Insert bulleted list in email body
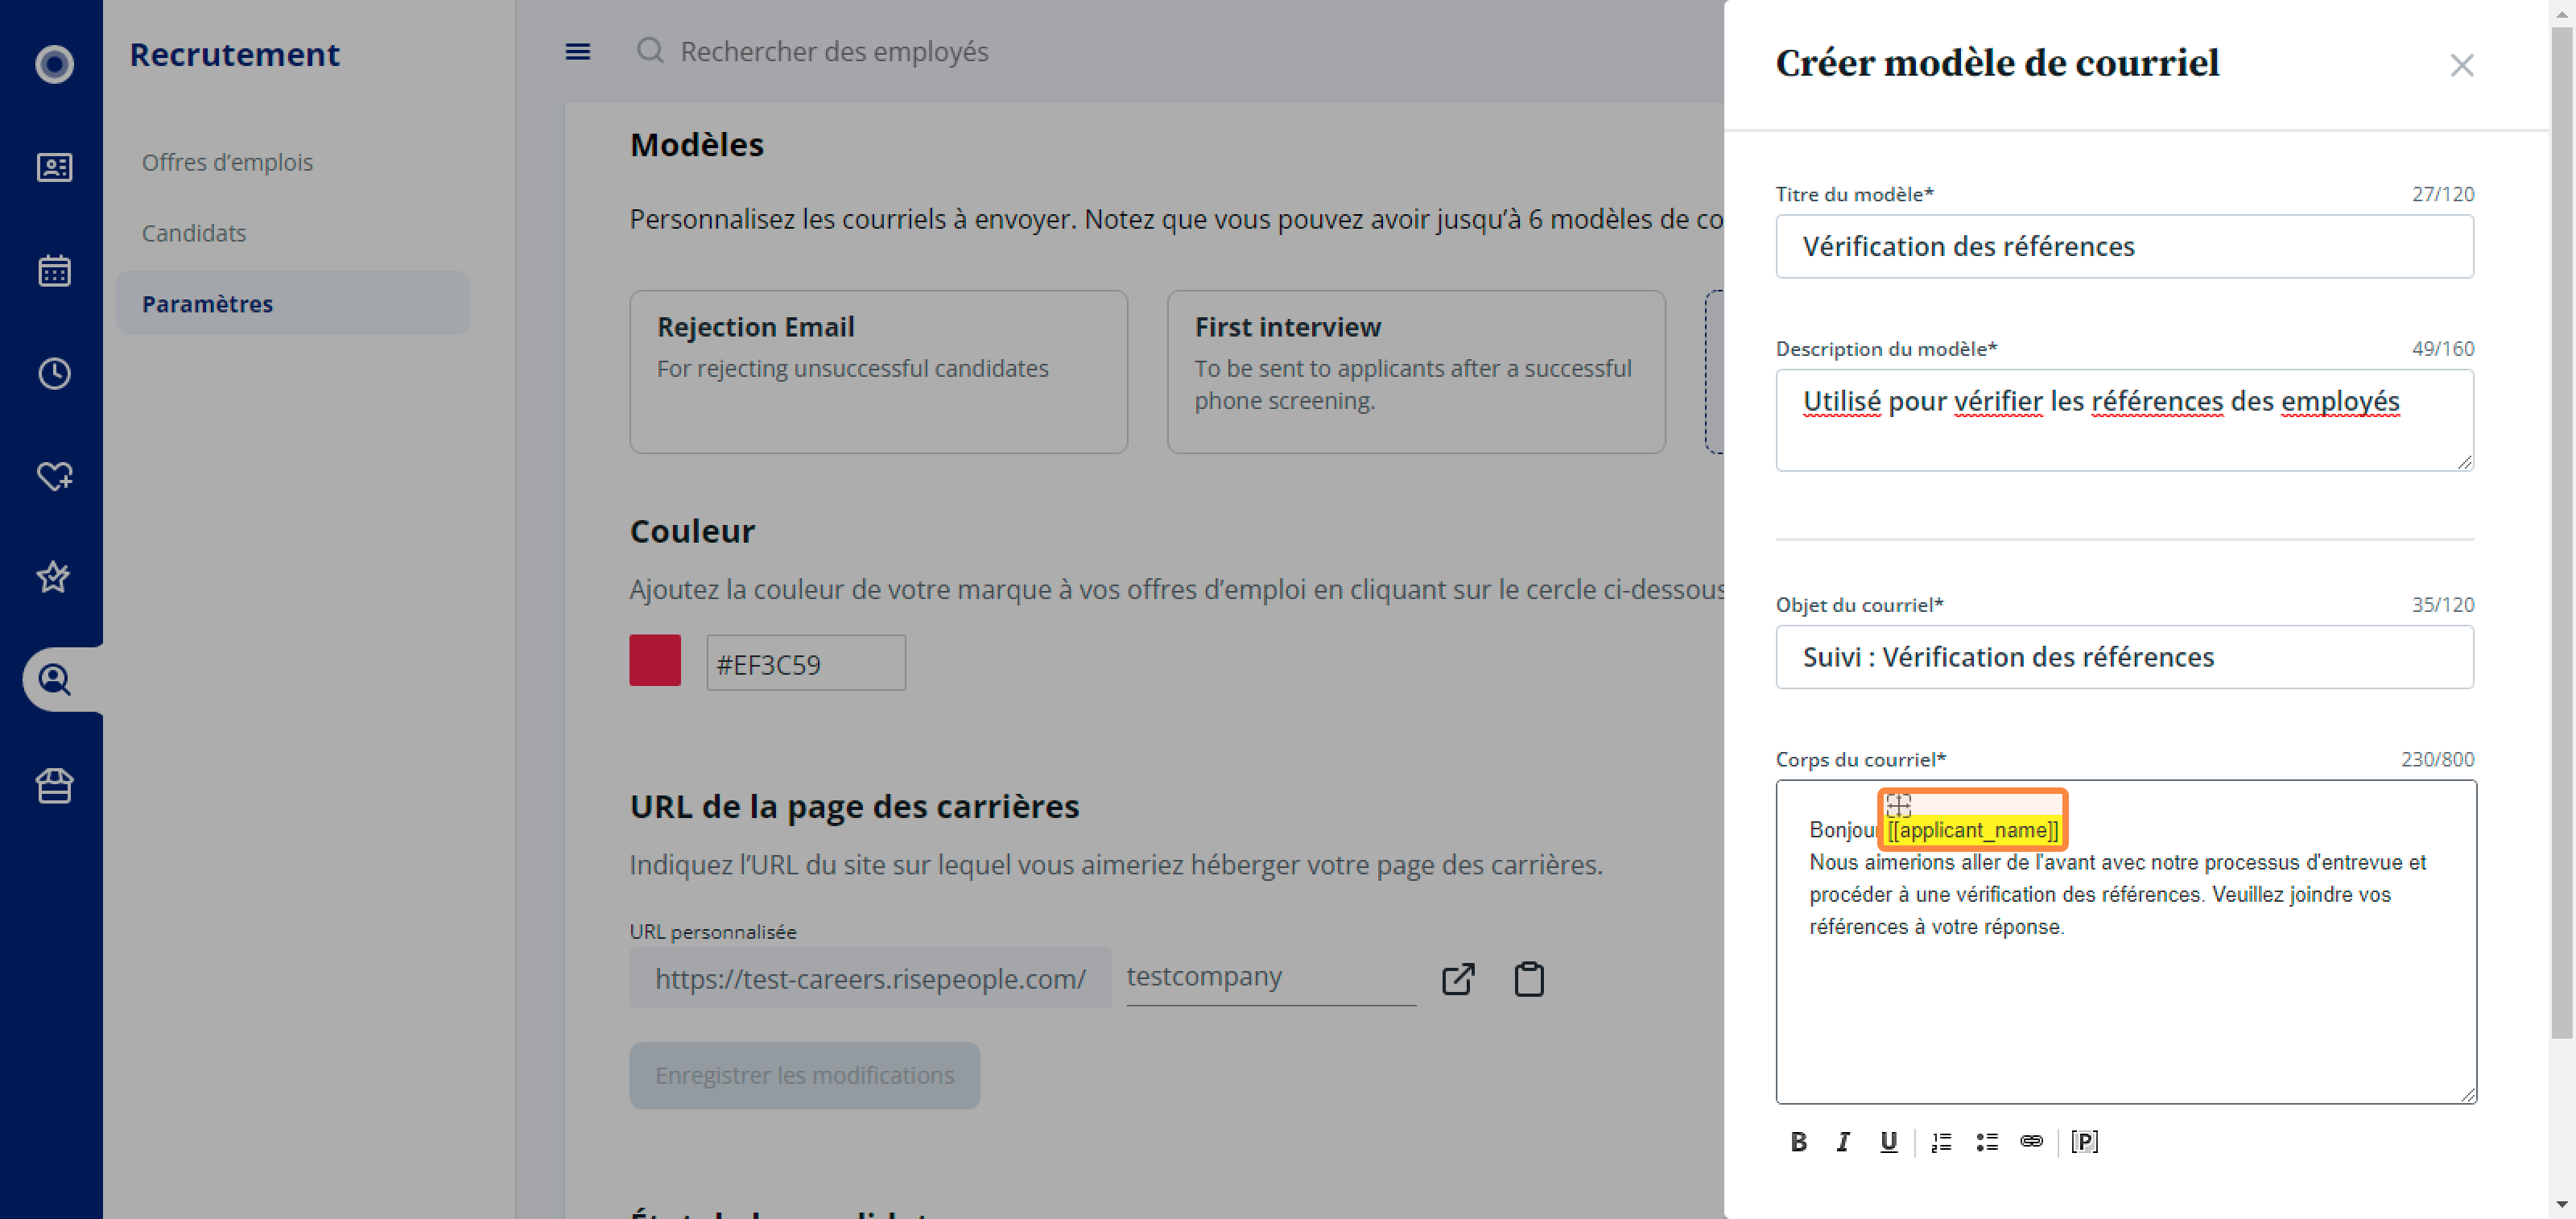This screenshot has width=2576, height=1219. tap(1987, 1142)
